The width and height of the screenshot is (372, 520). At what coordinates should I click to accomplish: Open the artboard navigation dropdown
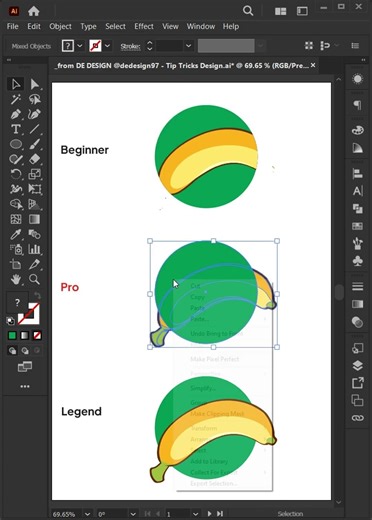click(195, 514)
